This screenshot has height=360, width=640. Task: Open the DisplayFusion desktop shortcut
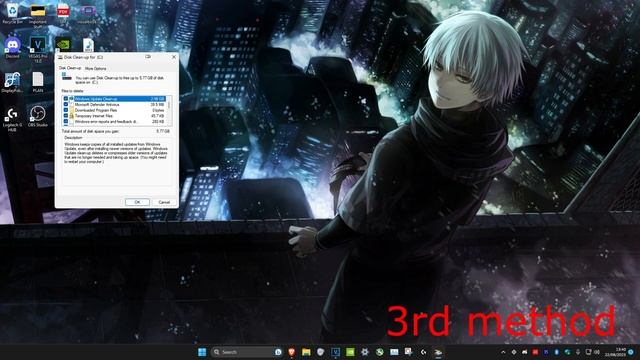pos(12,82)
